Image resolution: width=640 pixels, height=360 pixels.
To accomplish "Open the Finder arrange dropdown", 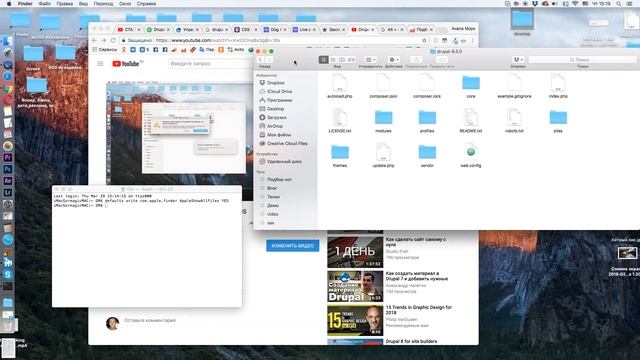I will [x=370, y=60].
